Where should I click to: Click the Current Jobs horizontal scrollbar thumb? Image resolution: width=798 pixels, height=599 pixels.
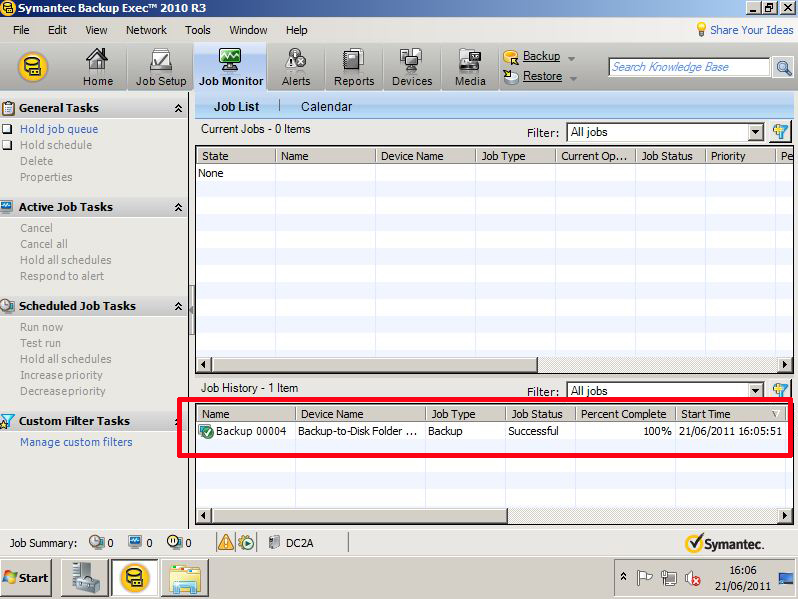coord(375,364)
